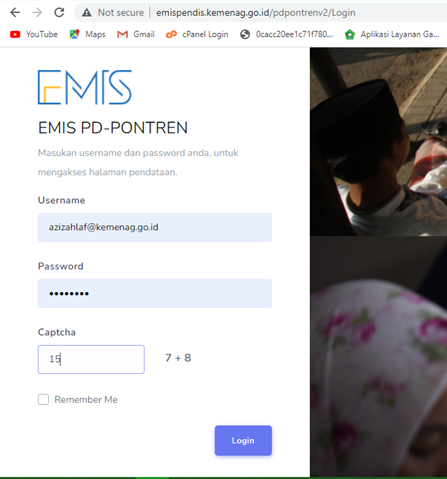Focus the Username input field
Screen dimensions: 447x479
155,227
